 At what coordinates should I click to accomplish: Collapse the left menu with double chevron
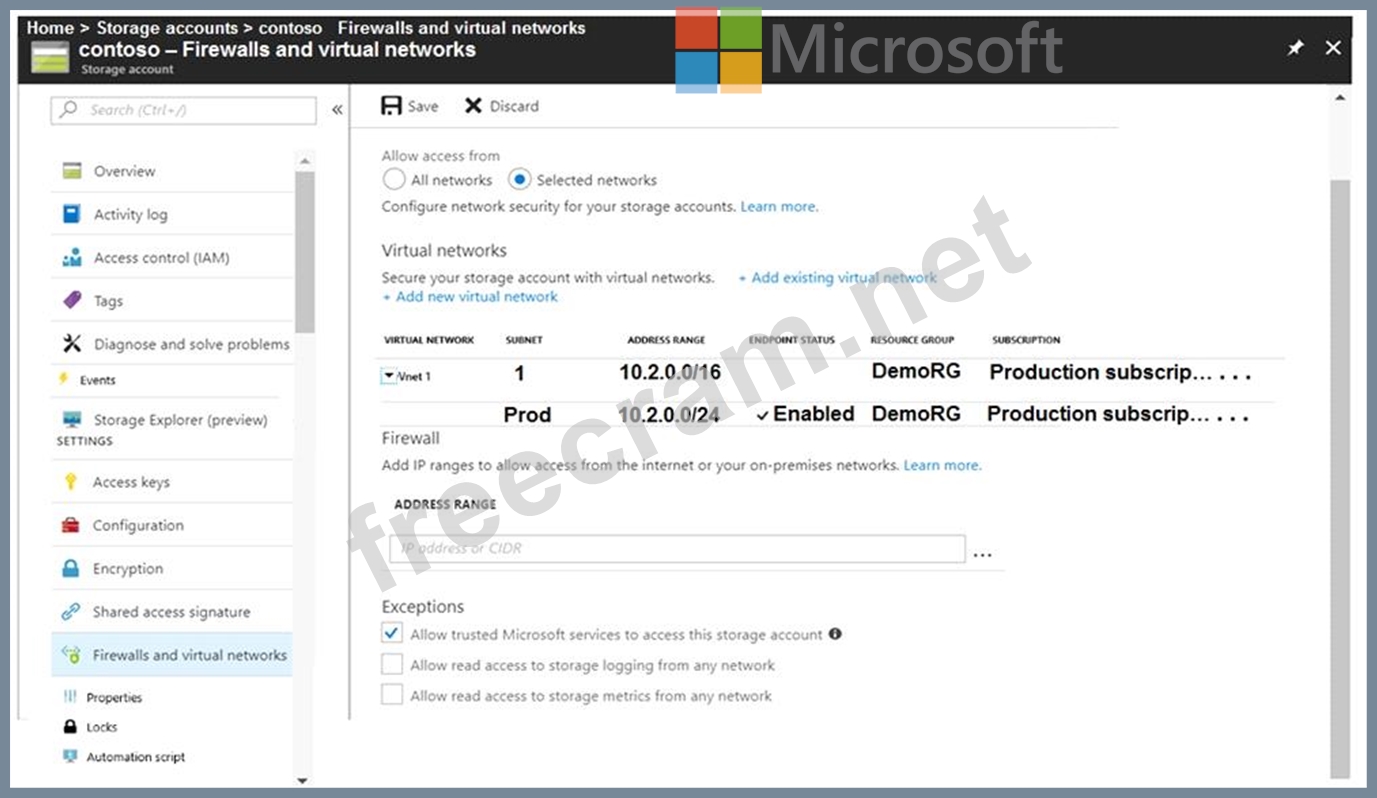point(337,110)
